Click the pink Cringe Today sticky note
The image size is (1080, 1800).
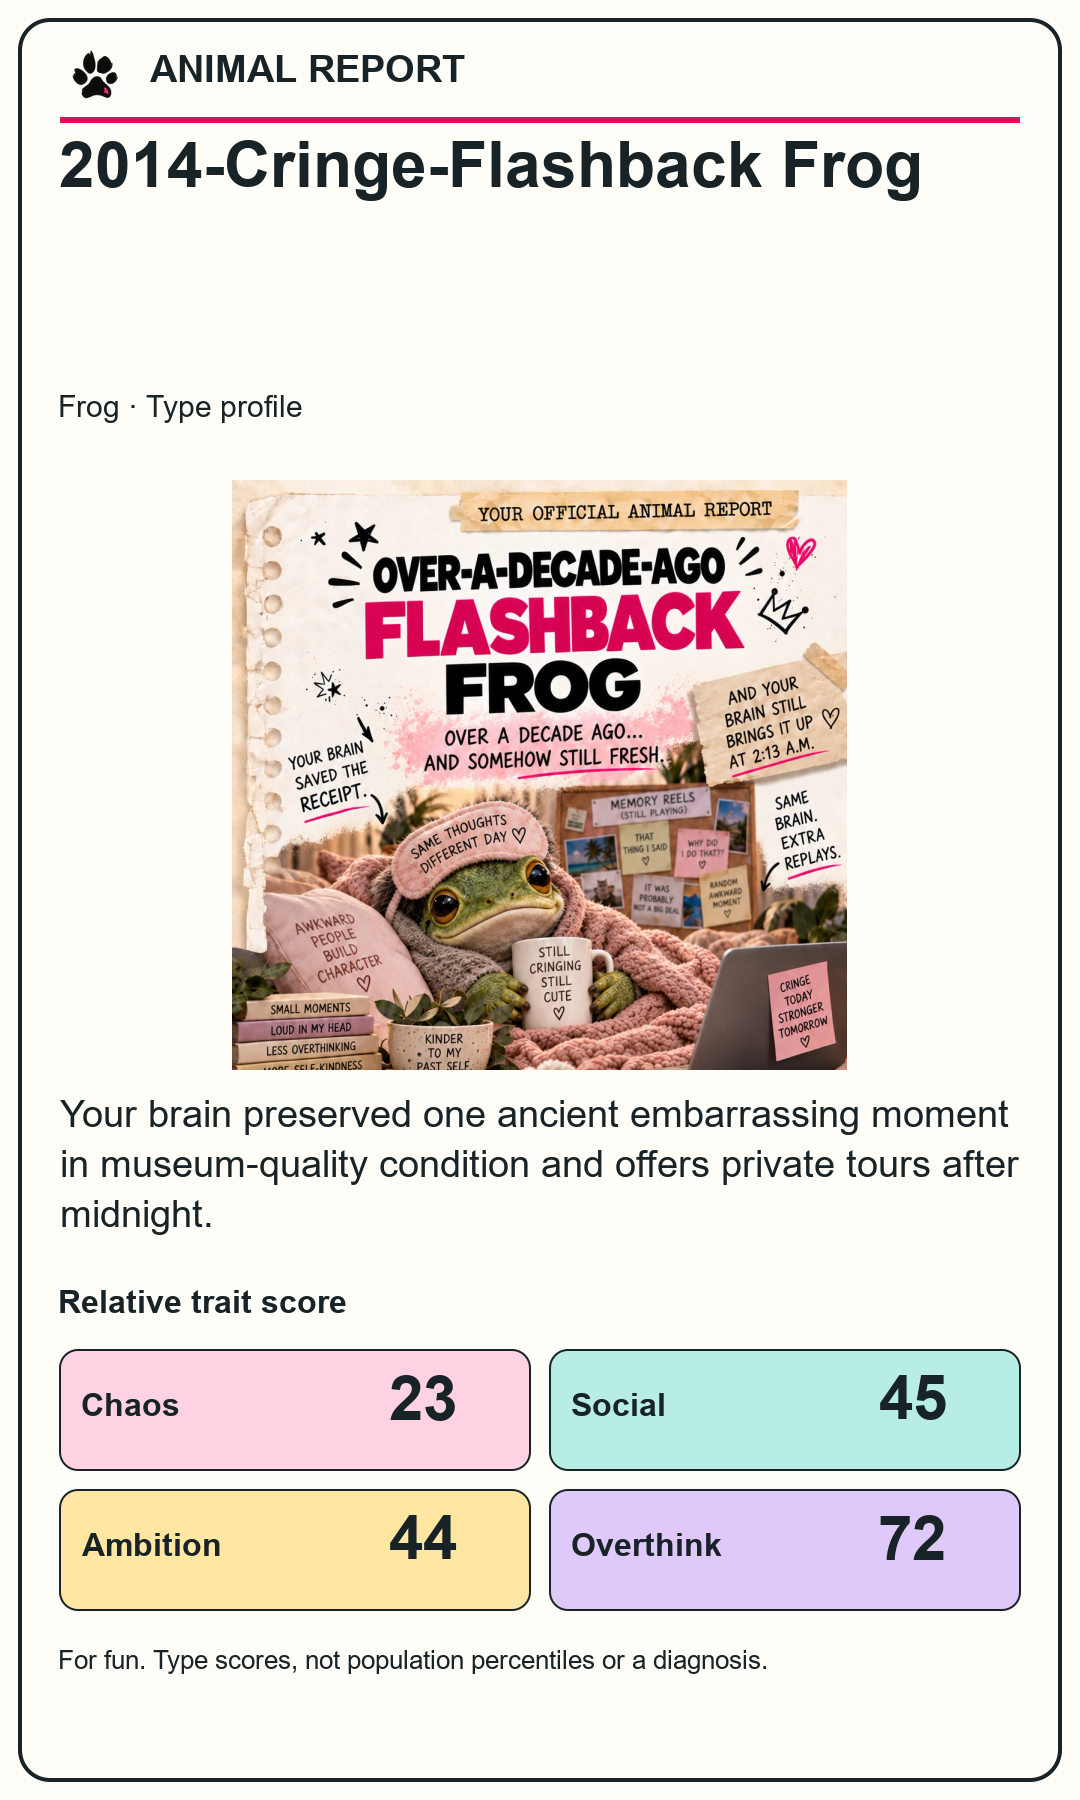click(x=801, y=1012)
